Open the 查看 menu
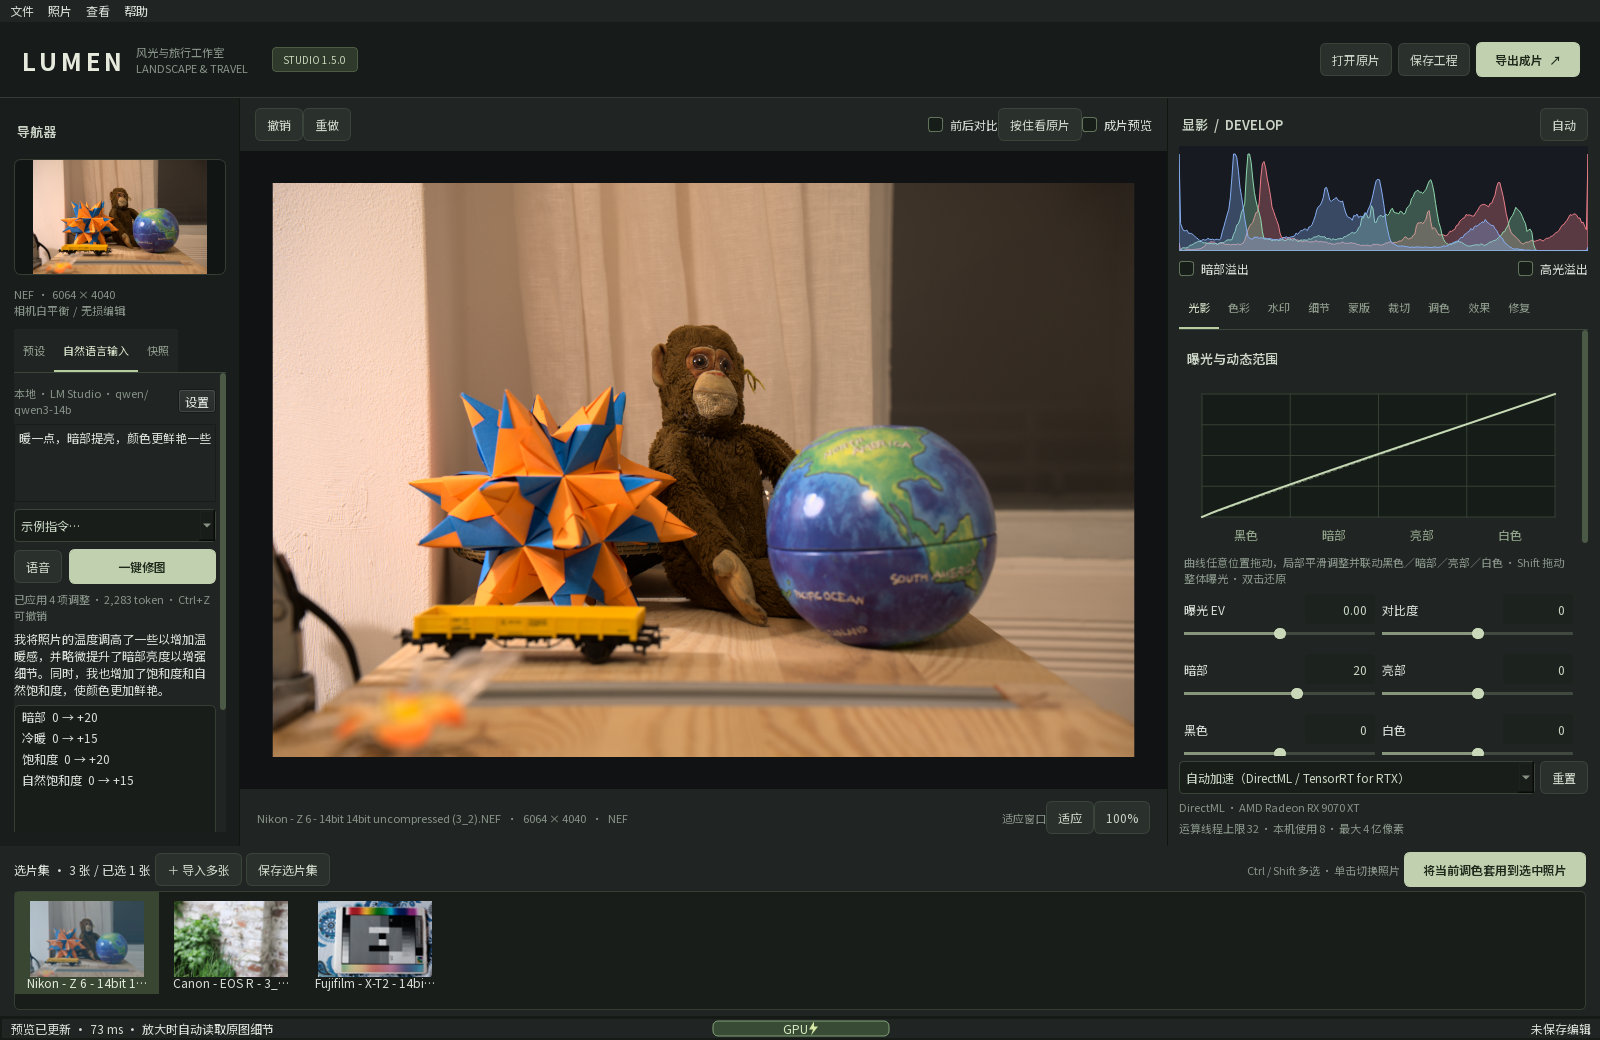 tap(97, 12)
